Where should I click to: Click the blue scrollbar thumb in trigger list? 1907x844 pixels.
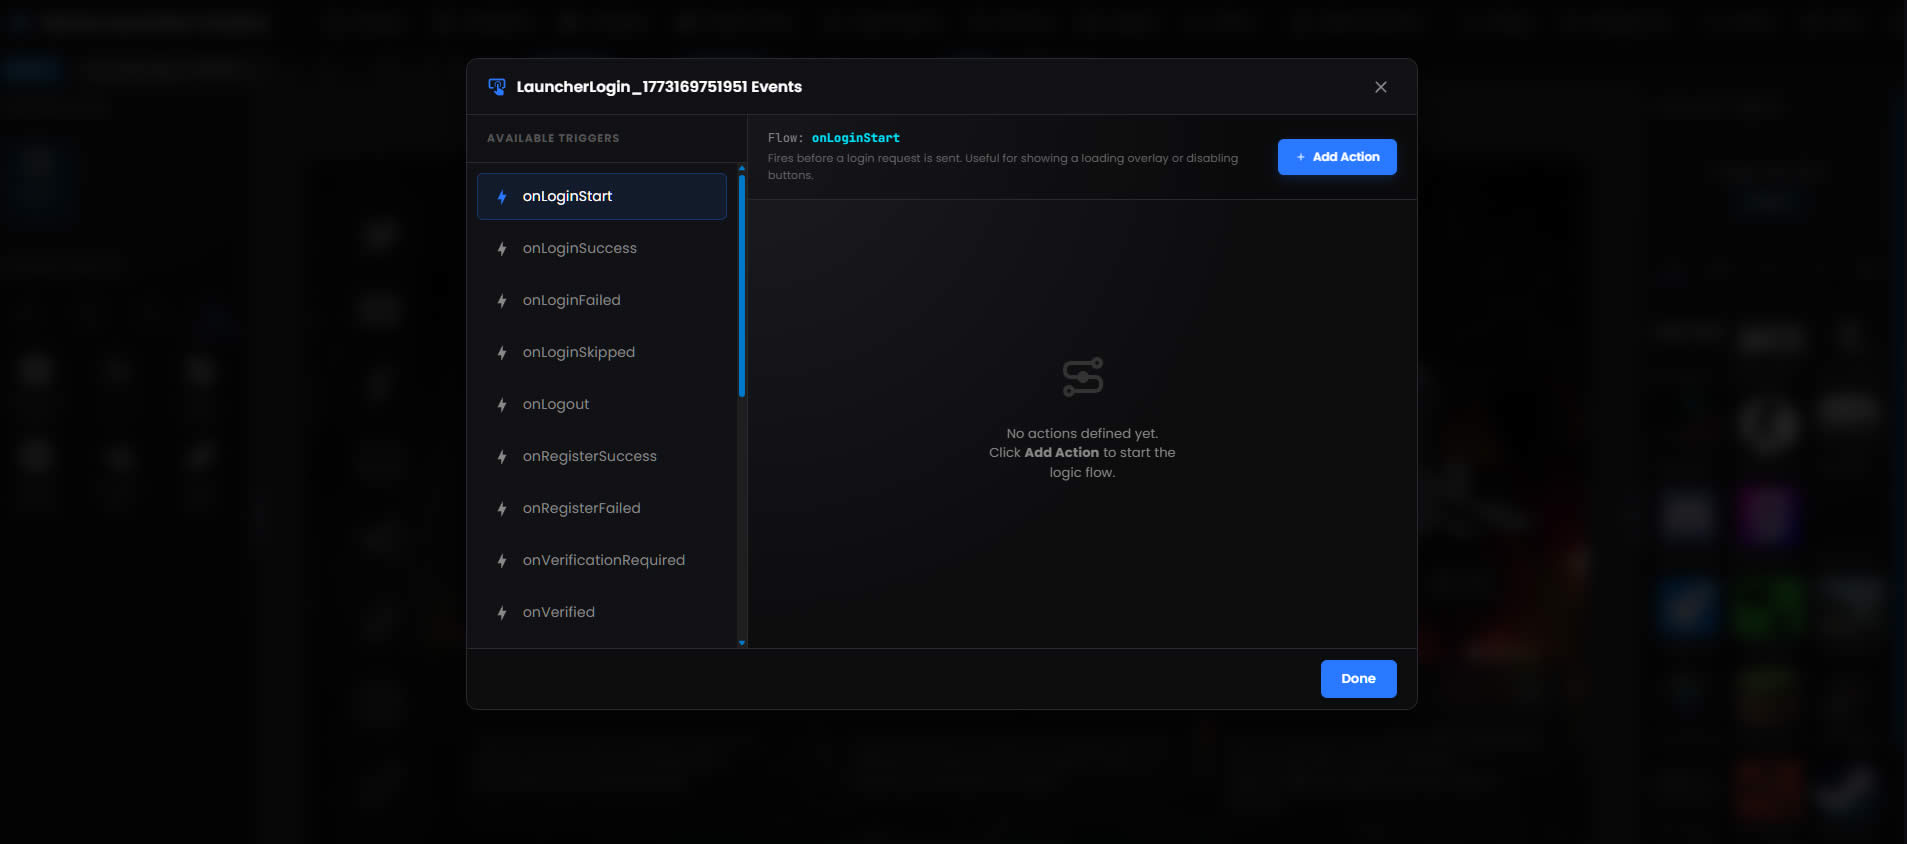click(x=741, y=285)
